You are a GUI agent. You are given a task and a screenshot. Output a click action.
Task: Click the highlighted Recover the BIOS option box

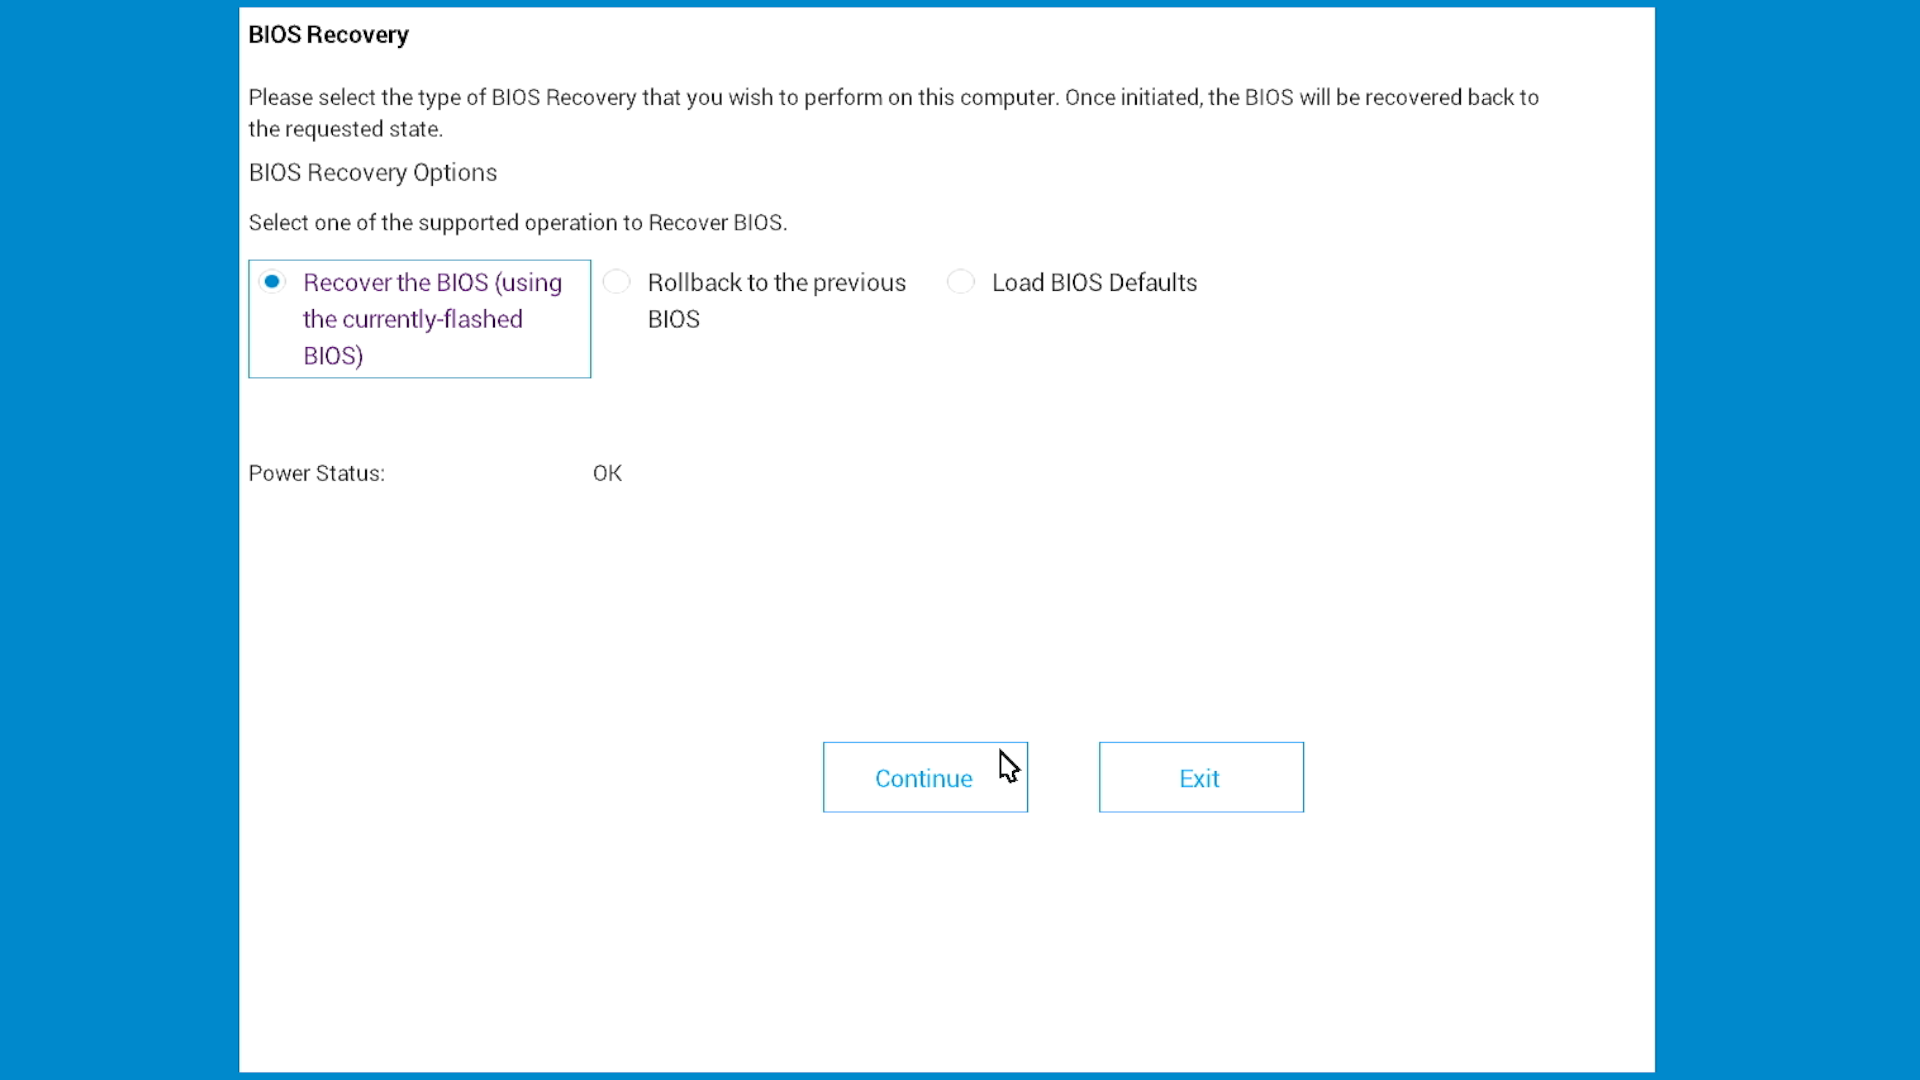click(x=419, y=318)
